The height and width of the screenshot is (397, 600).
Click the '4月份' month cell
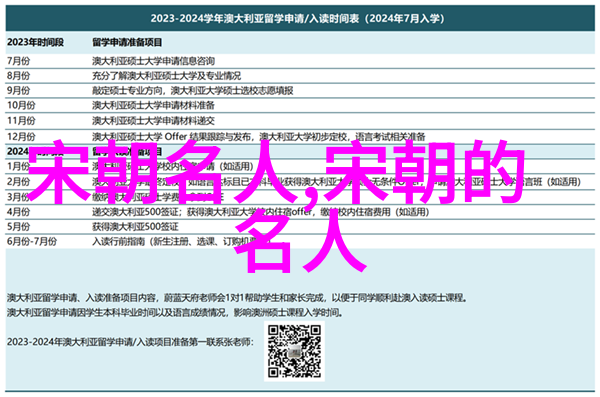(x=18, y=211)
